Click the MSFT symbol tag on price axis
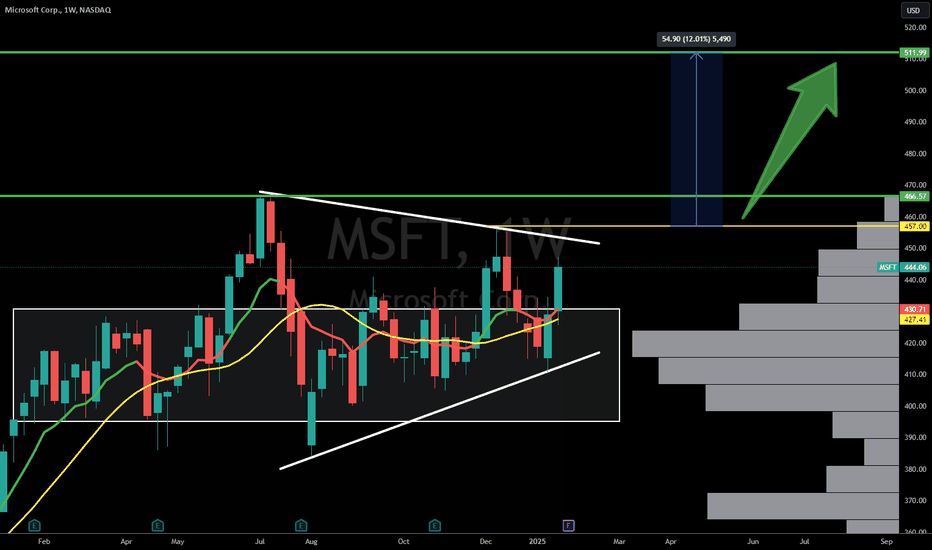 888,268
